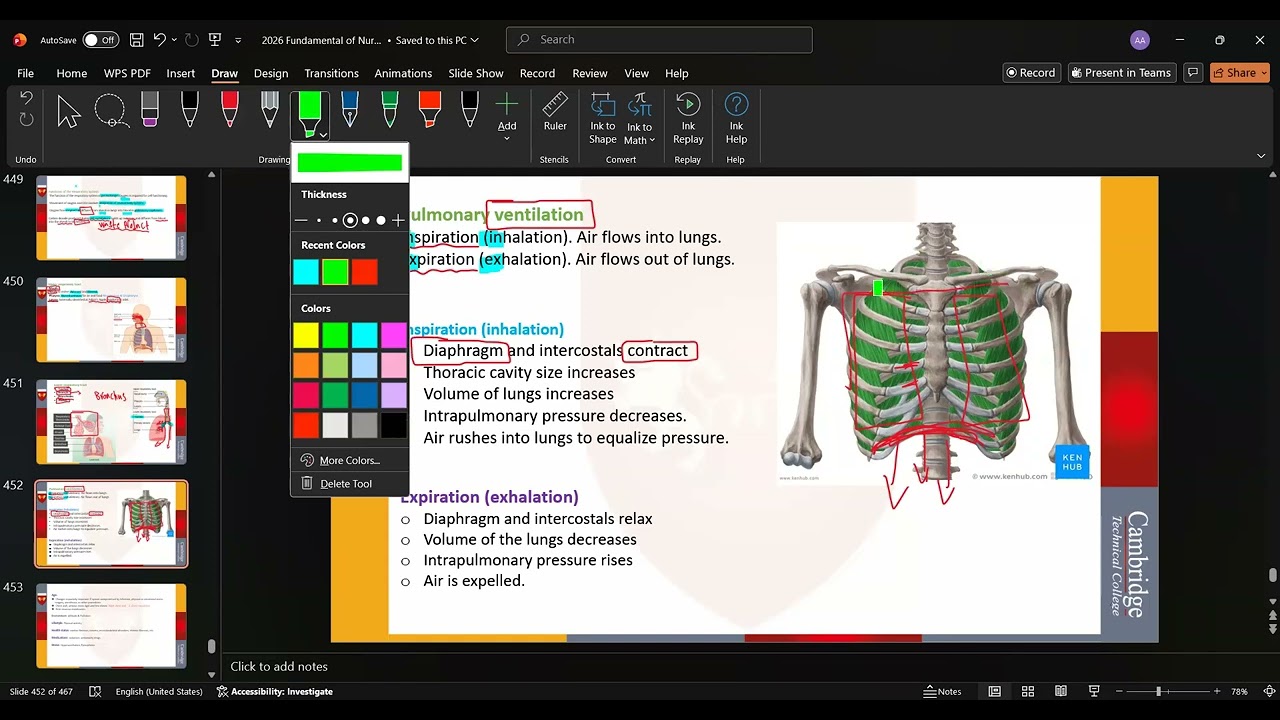
Task: Collapse the ribbon chevron
Action: [1261, 156]
